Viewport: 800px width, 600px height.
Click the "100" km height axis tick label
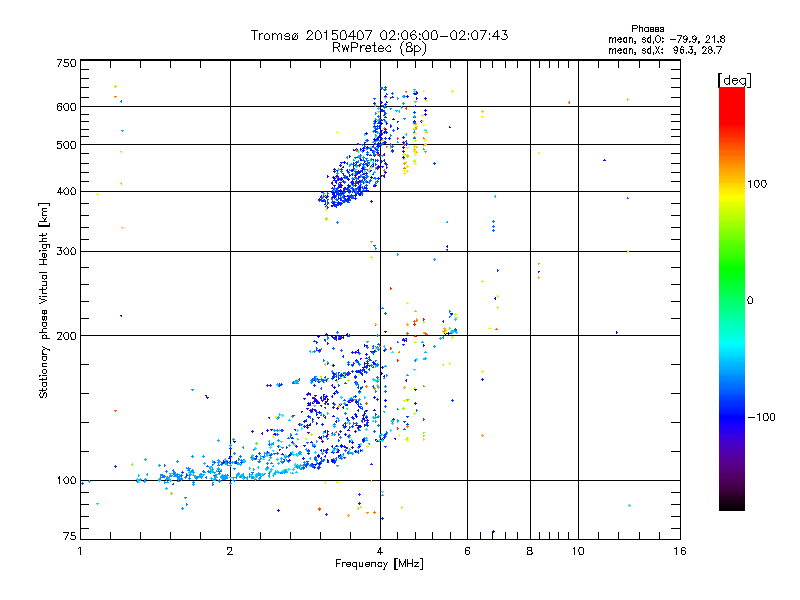coord(66,481)
